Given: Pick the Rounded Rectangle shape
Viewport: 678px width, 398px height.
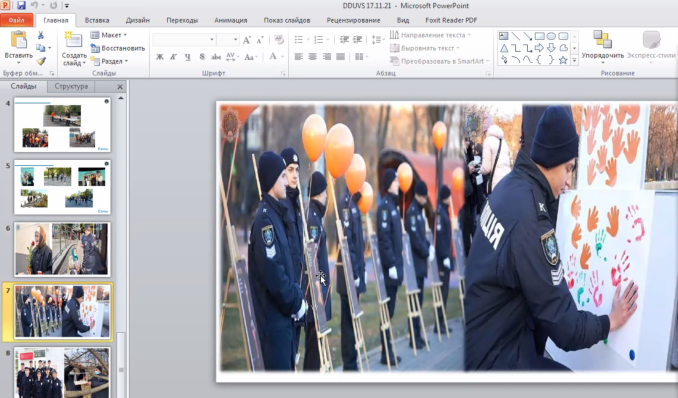Looking at the screenshot, I should [563, 36].
